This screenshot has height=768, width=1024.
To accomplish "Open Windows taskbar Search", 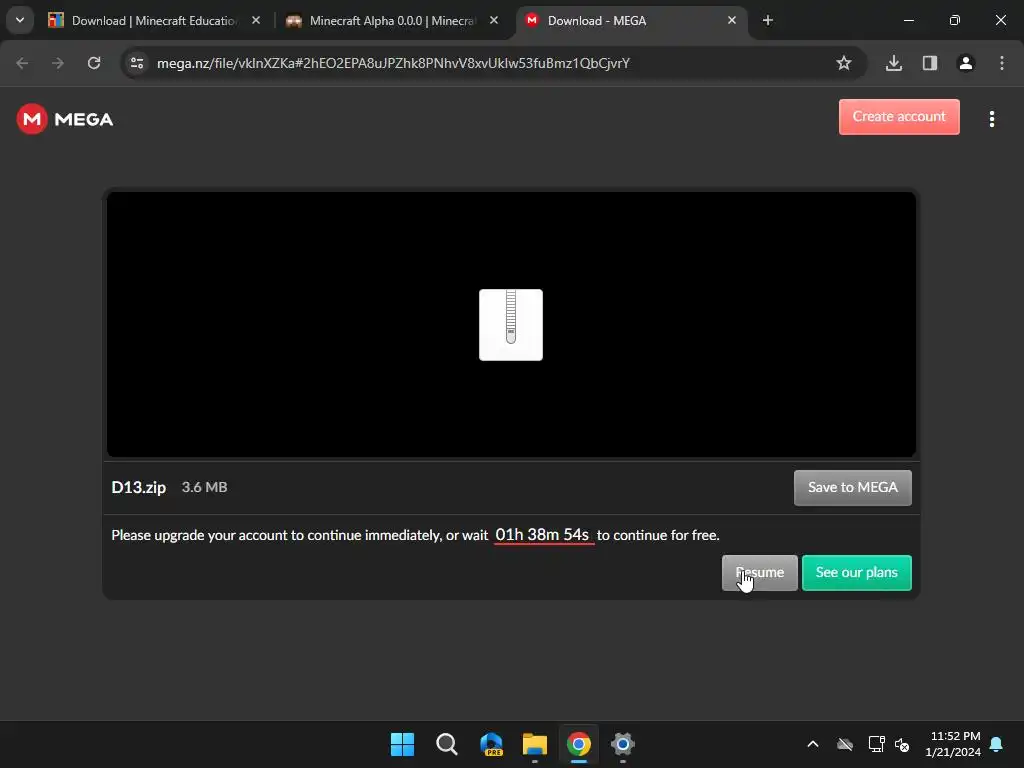I will 447,744.
